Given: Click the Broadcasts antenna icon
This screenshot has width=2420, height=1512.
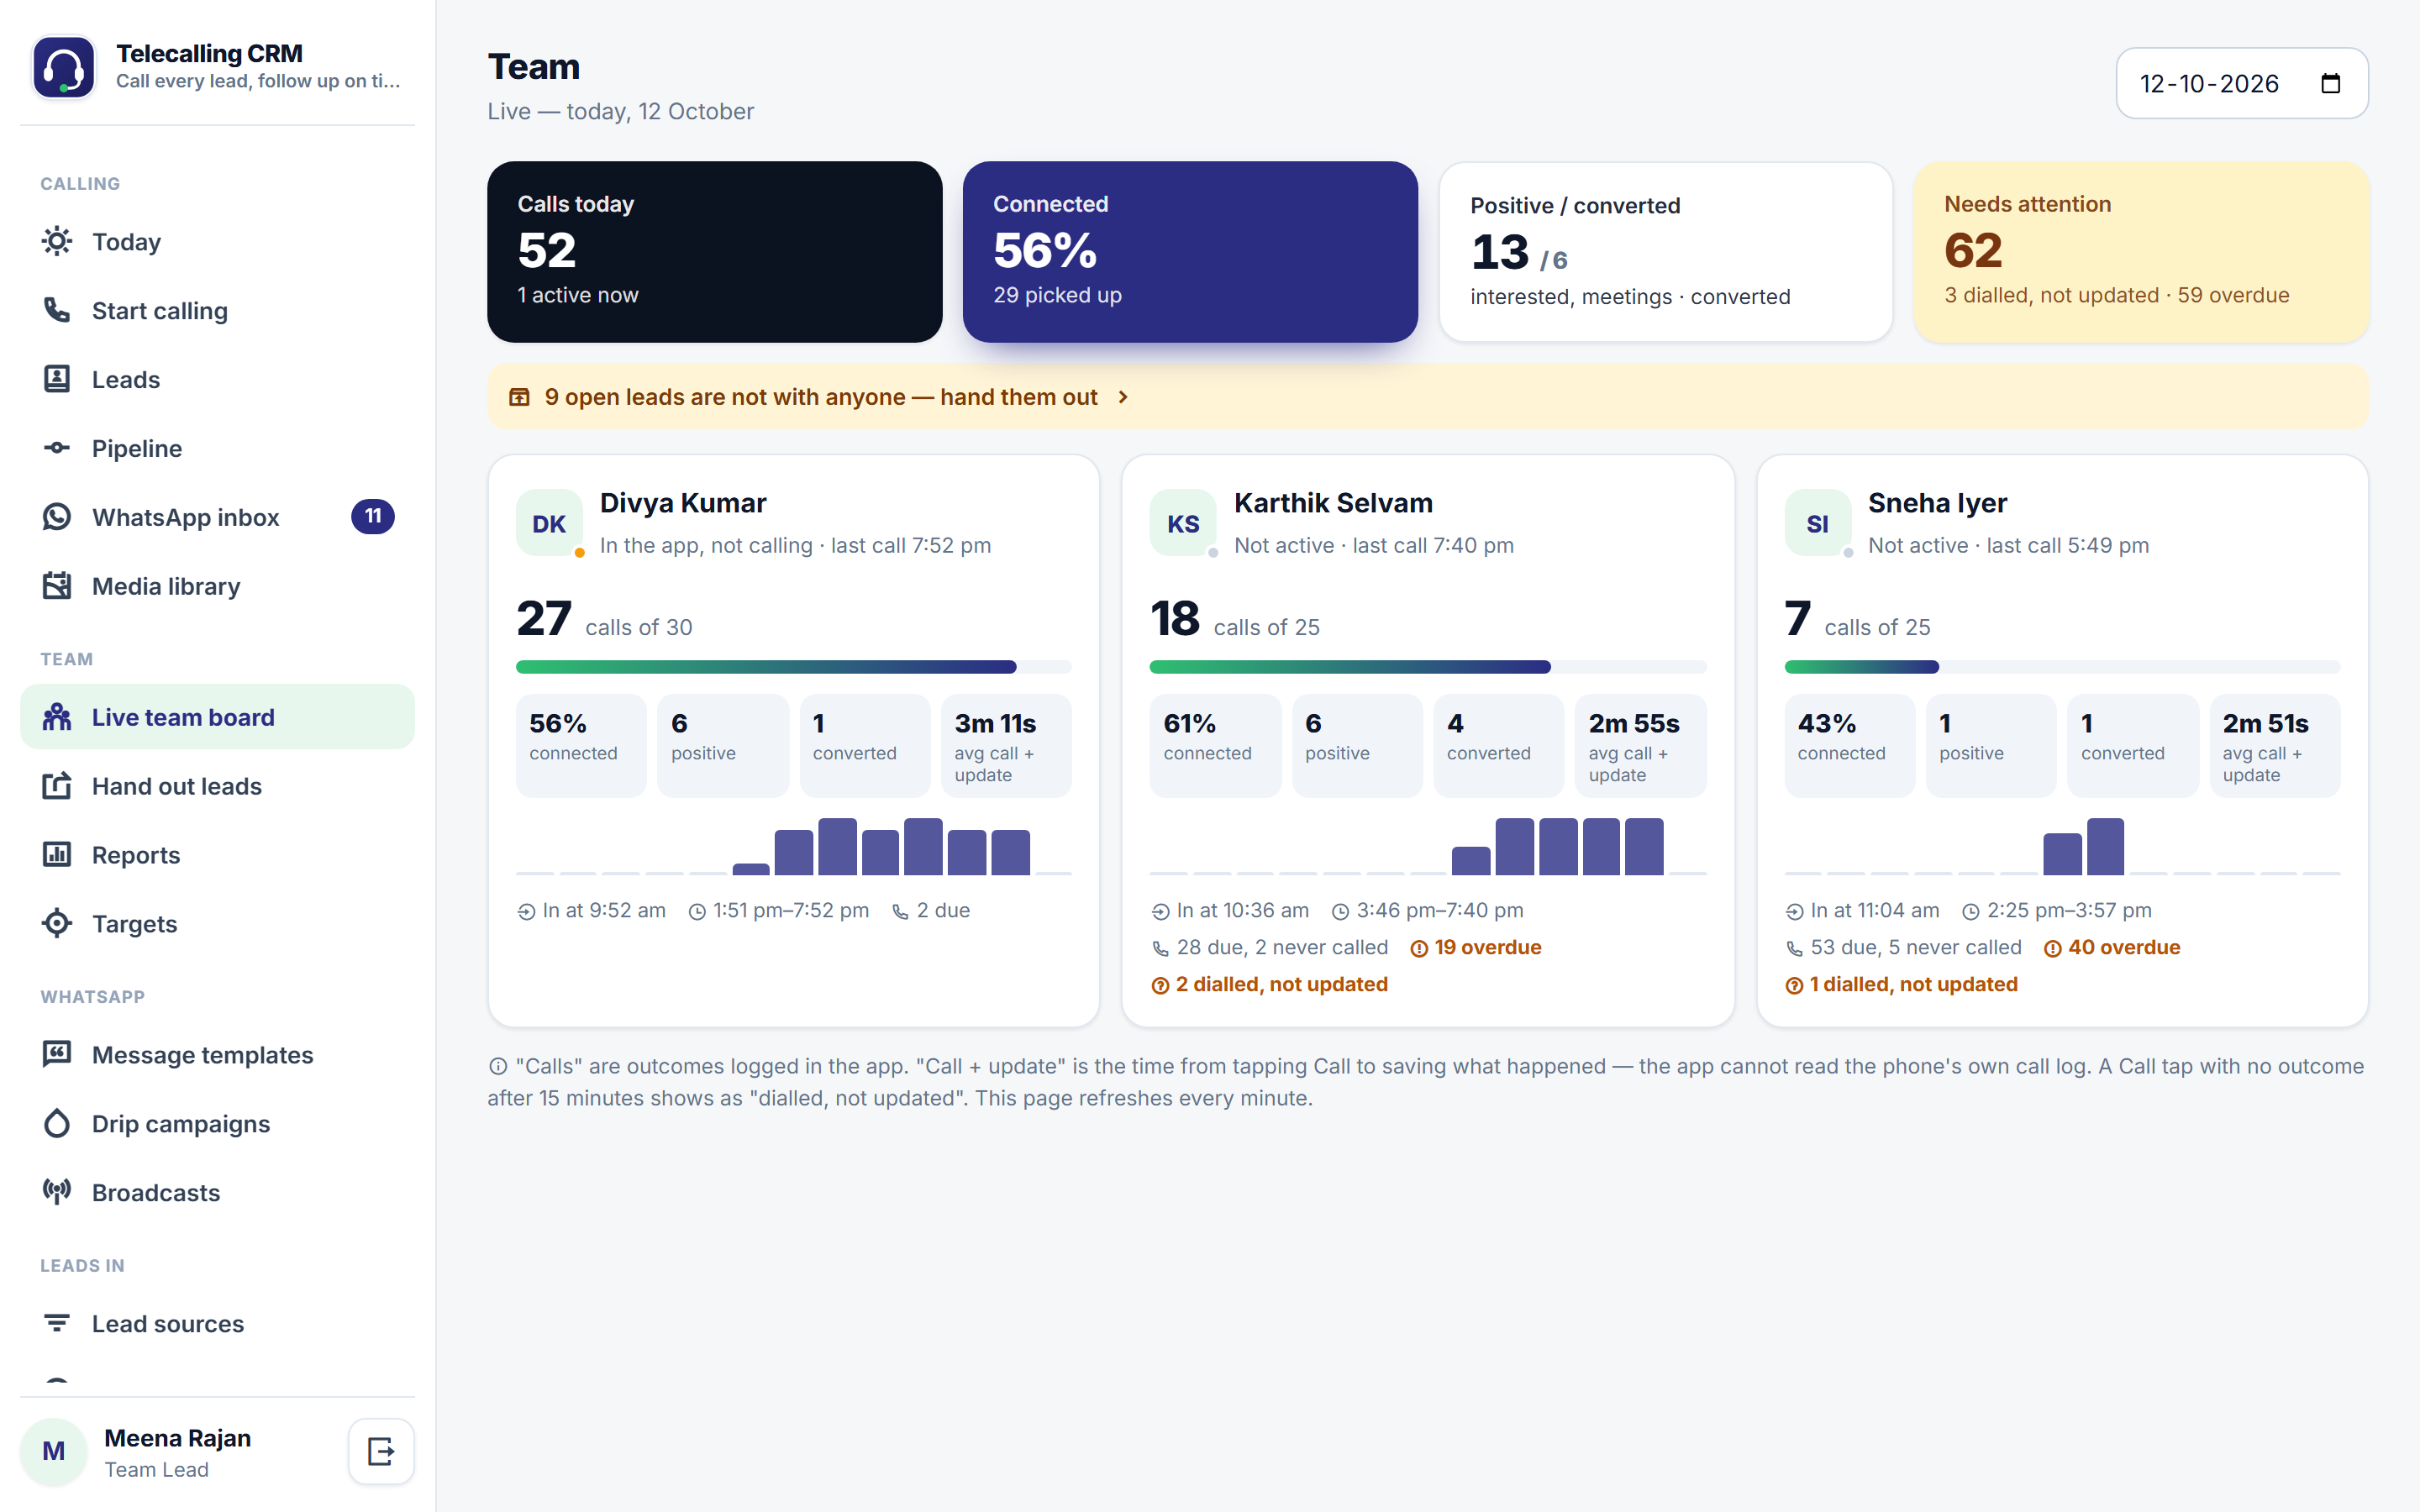Looking at the screenshot, I should point(57,1192).
